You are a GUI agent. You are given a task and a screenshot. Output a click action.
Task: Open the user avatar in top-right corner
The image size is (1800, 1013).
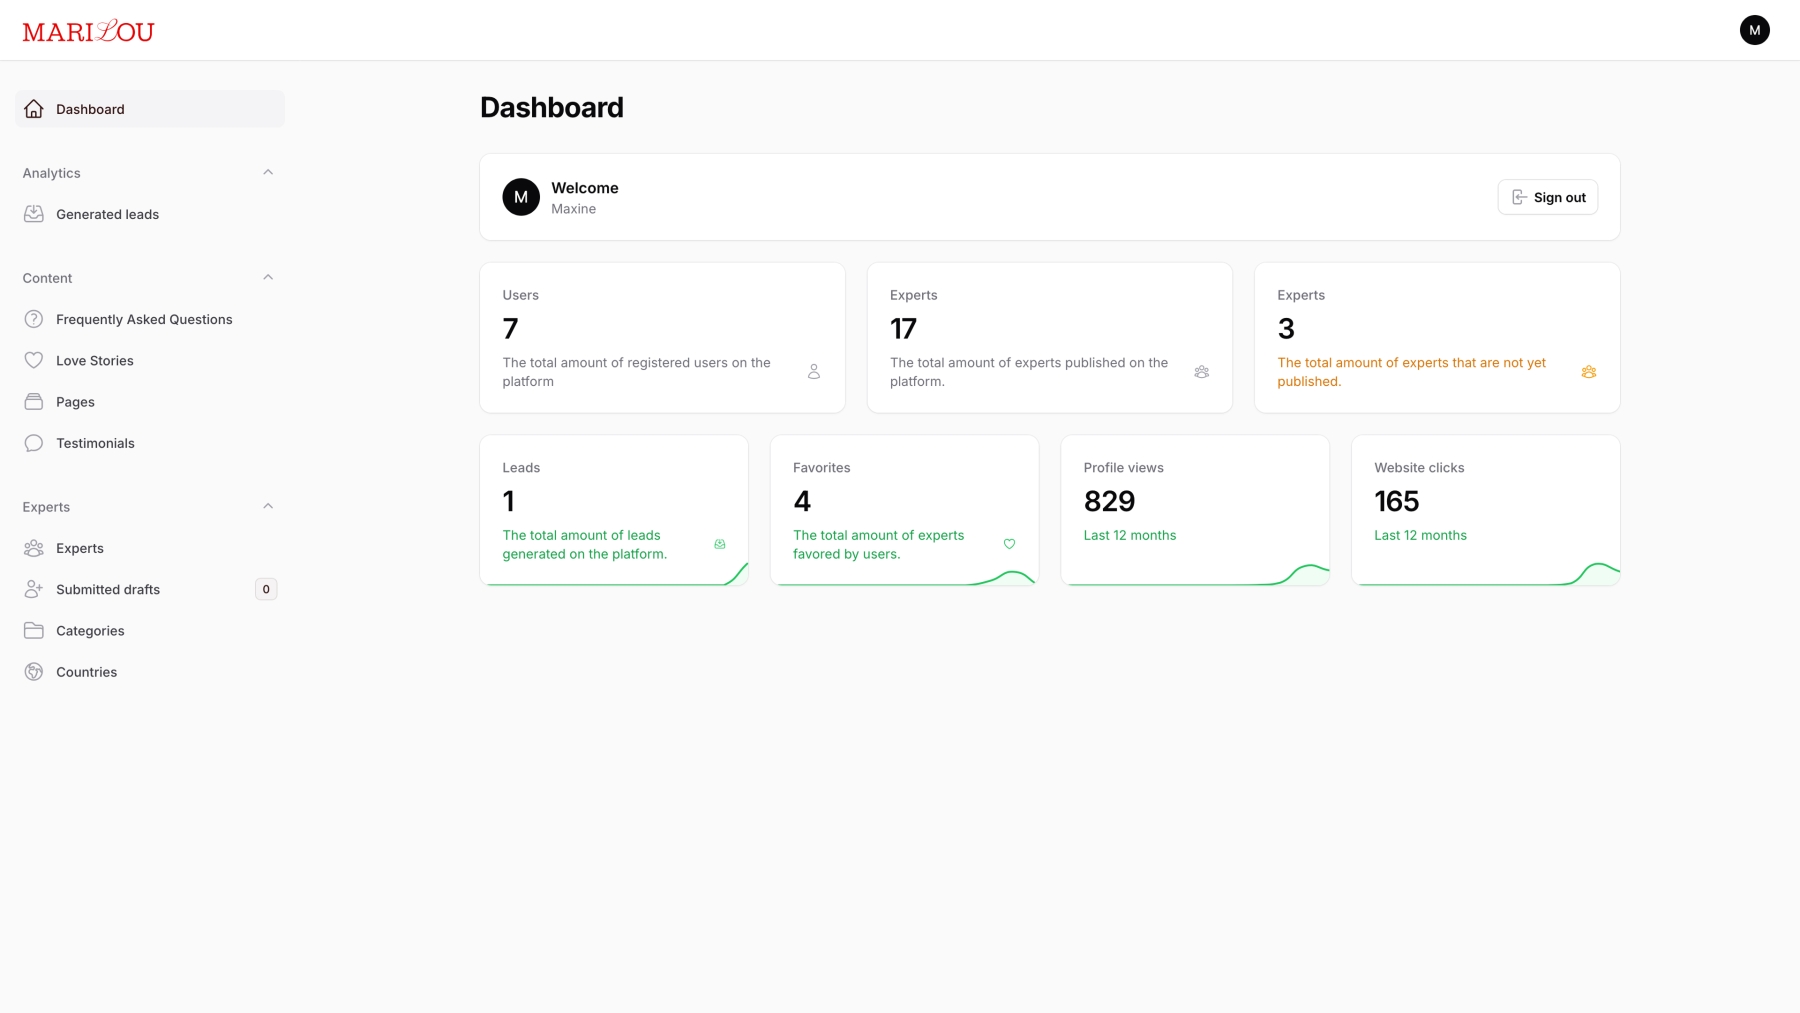[x=1754, y=30]
